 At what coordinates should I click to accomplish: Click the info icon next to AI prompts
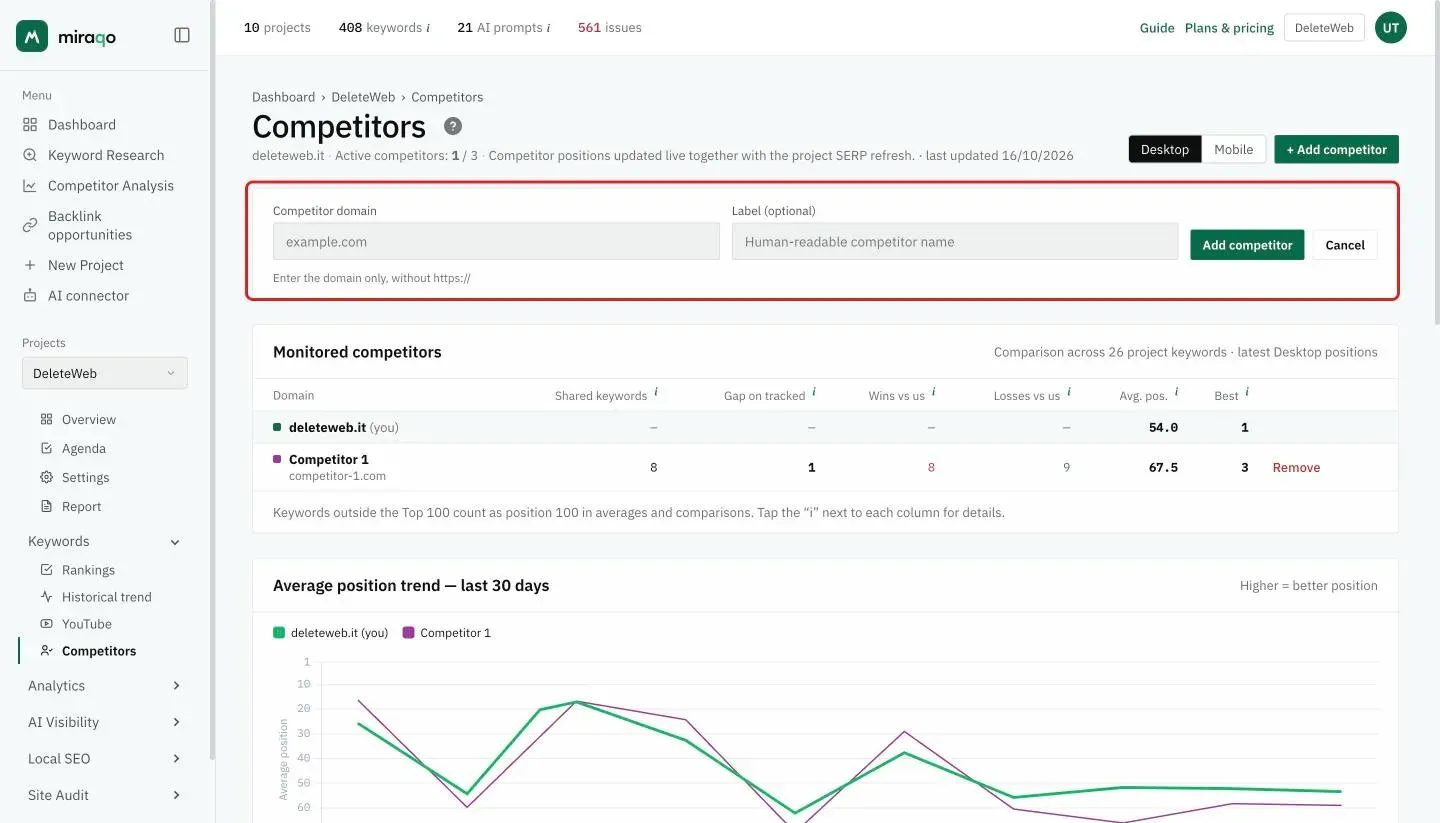click(548, 28)
